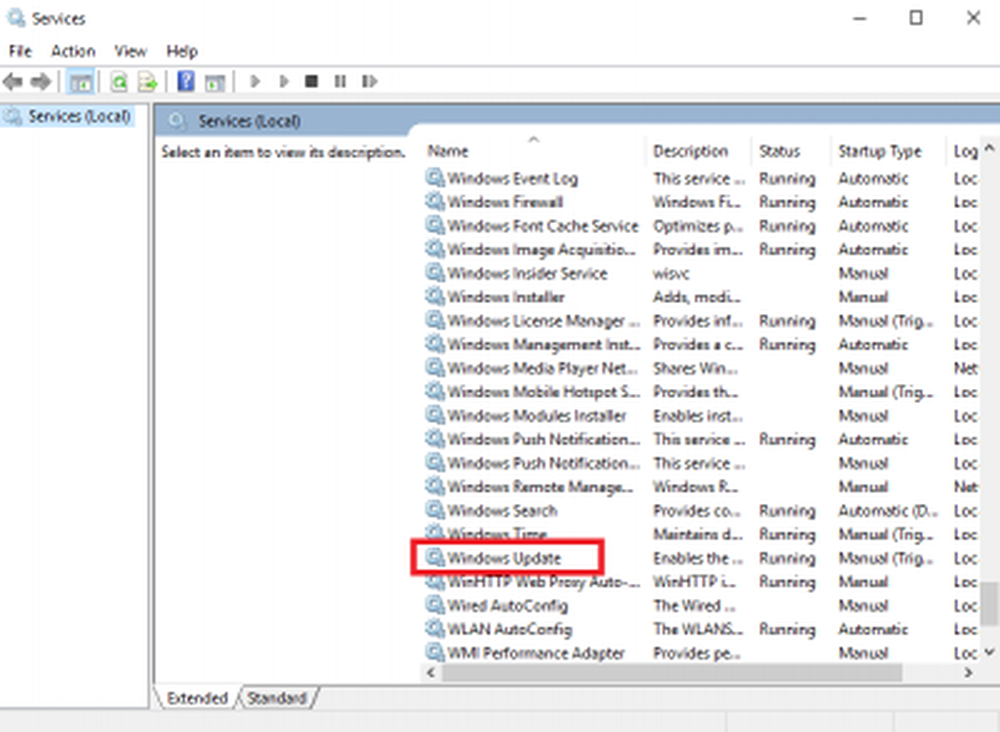The image size is (1000, 732).
Task: Click the Pause Service icon
Action: (340, 81)
